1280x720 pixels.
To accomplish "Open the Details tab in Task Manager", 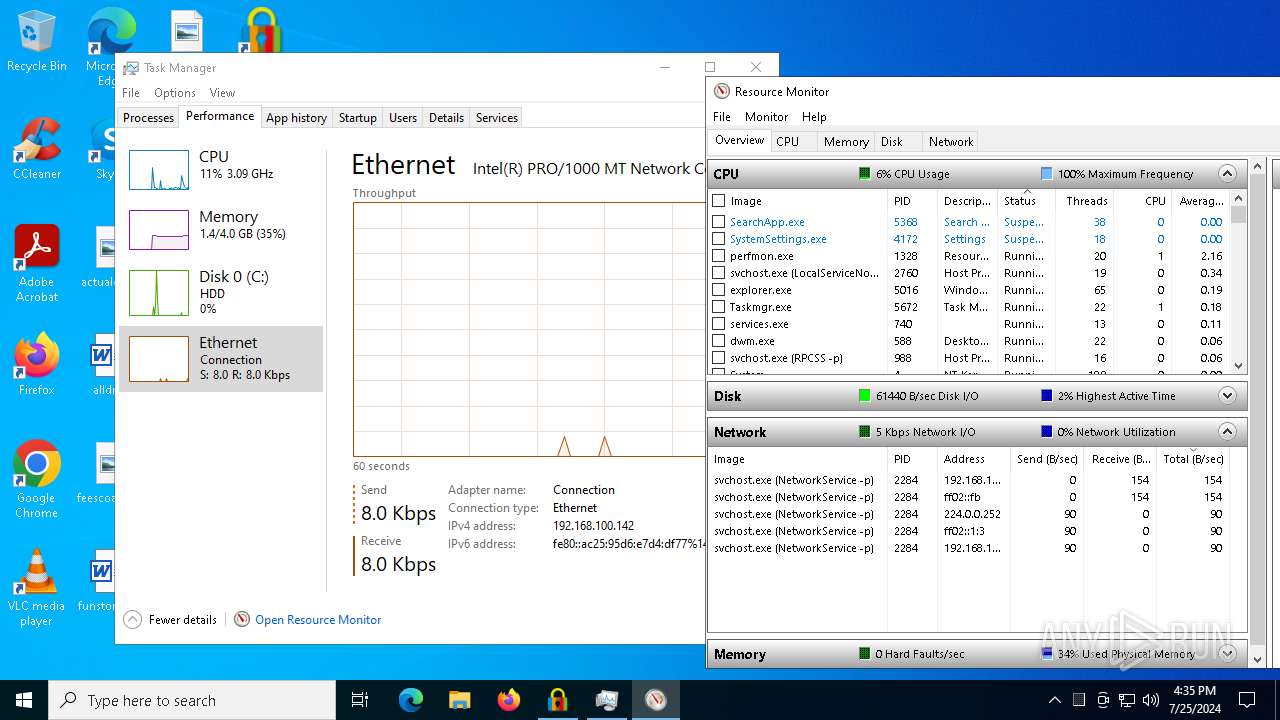I will click(x=446, y=117).
